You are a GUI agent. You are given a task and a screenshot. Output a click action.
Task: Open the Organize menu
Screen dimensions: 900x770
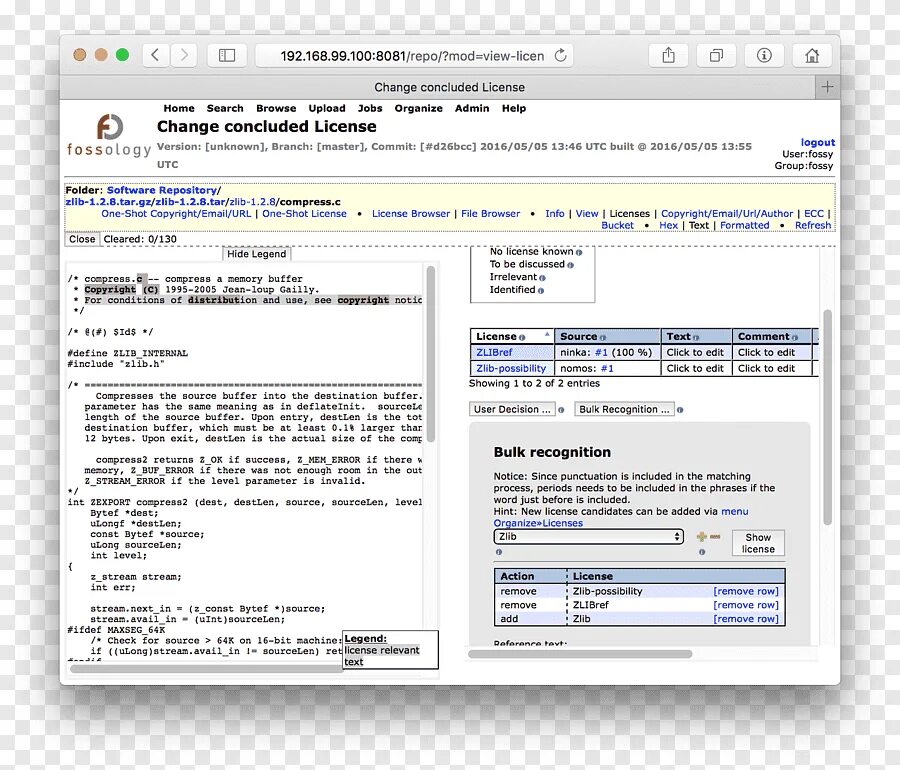pyautogui.click(x=418, y=108)
